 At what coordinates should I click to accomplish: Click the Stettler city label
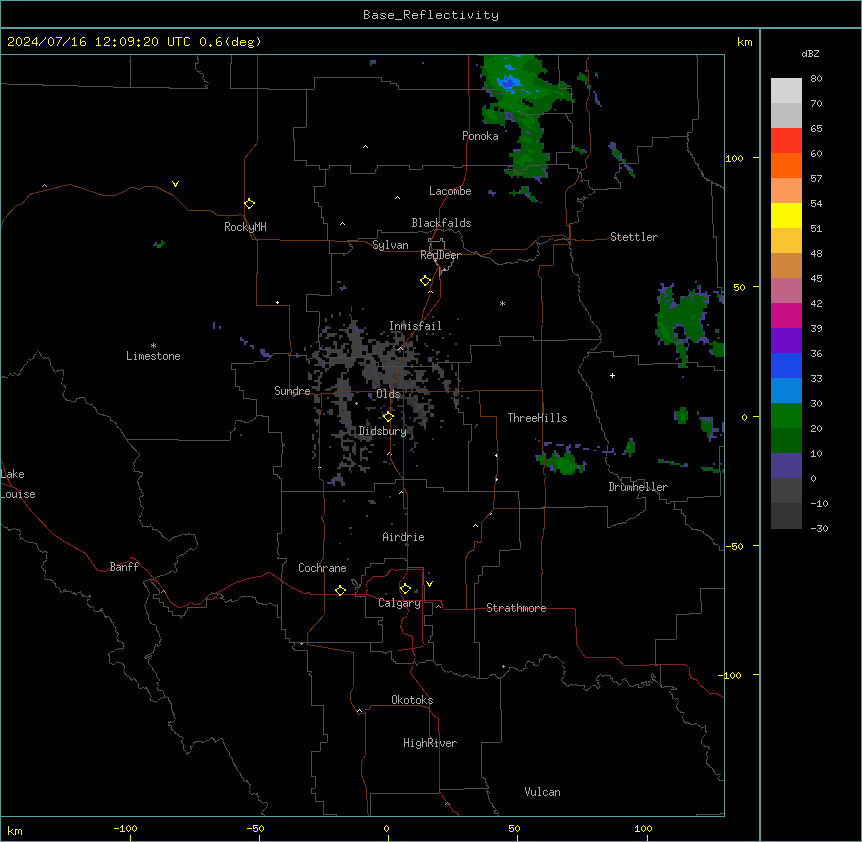(634, 237)
